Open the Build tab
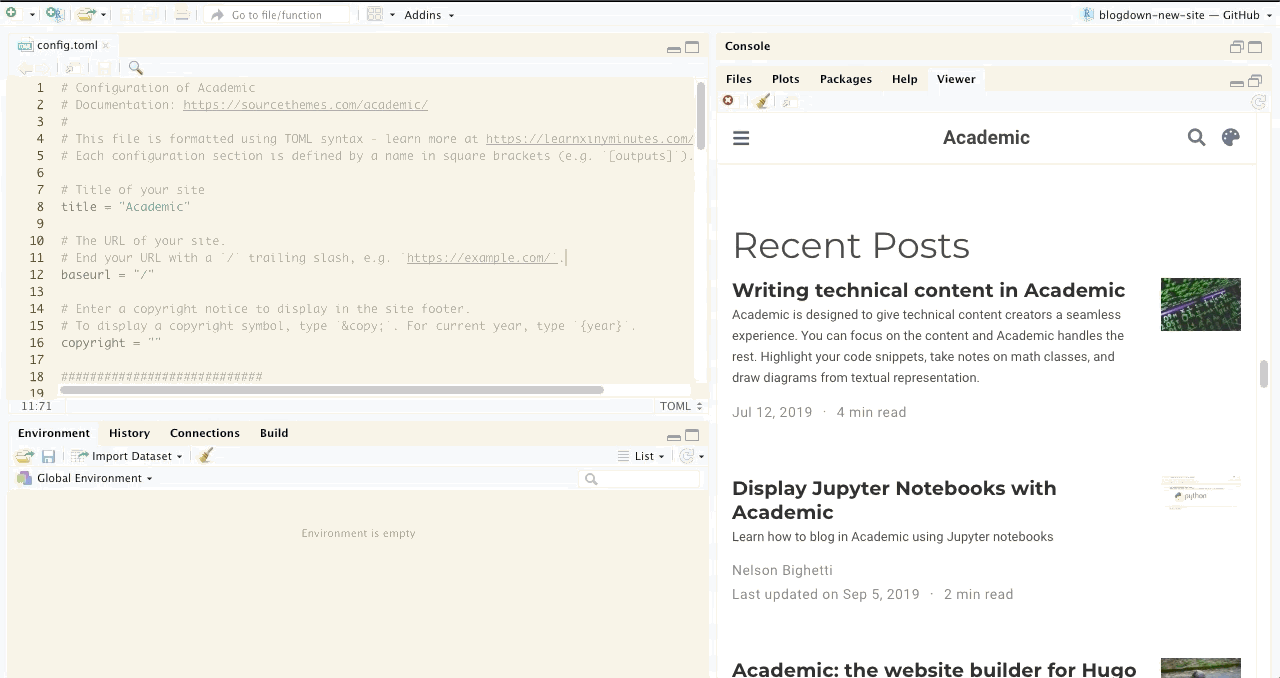 [273, 433]
